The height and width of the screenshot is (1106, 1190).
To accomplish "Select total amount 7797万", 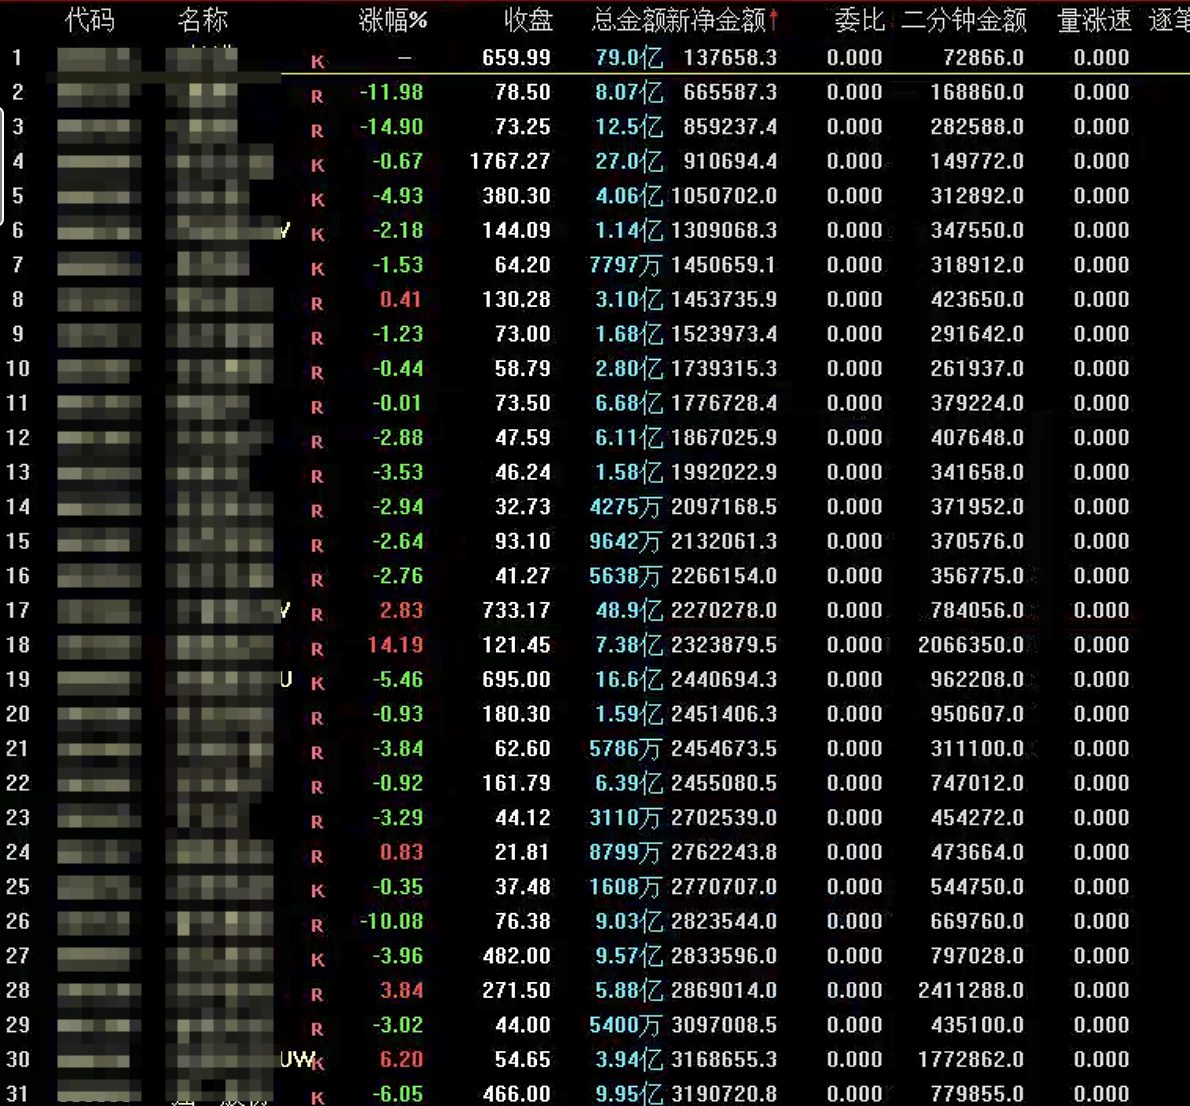I will pos(625,265).
